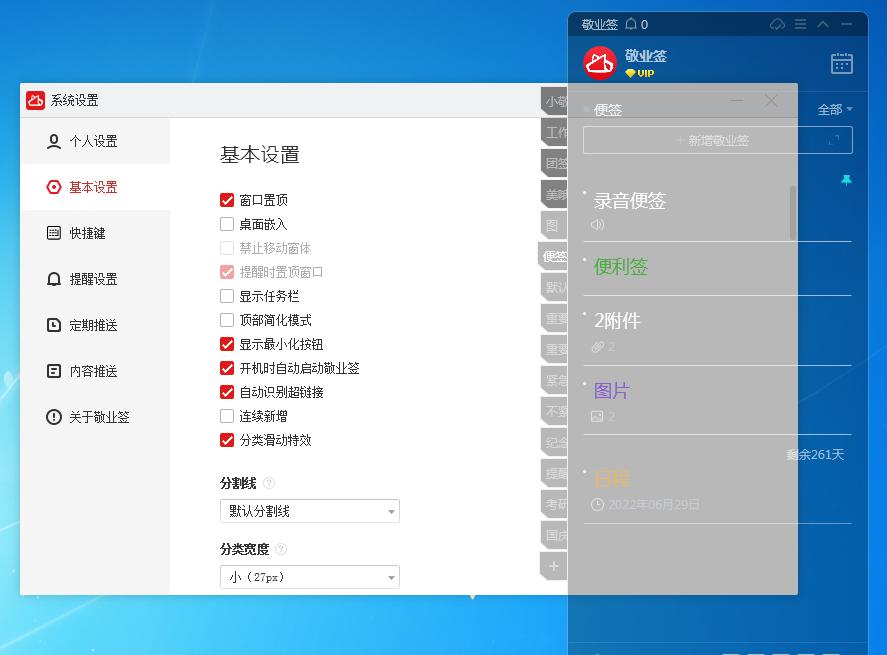Collapse 敬业签 window with the up-chevron icon
This screenshot has height=655, width=887.
[823, 24]
